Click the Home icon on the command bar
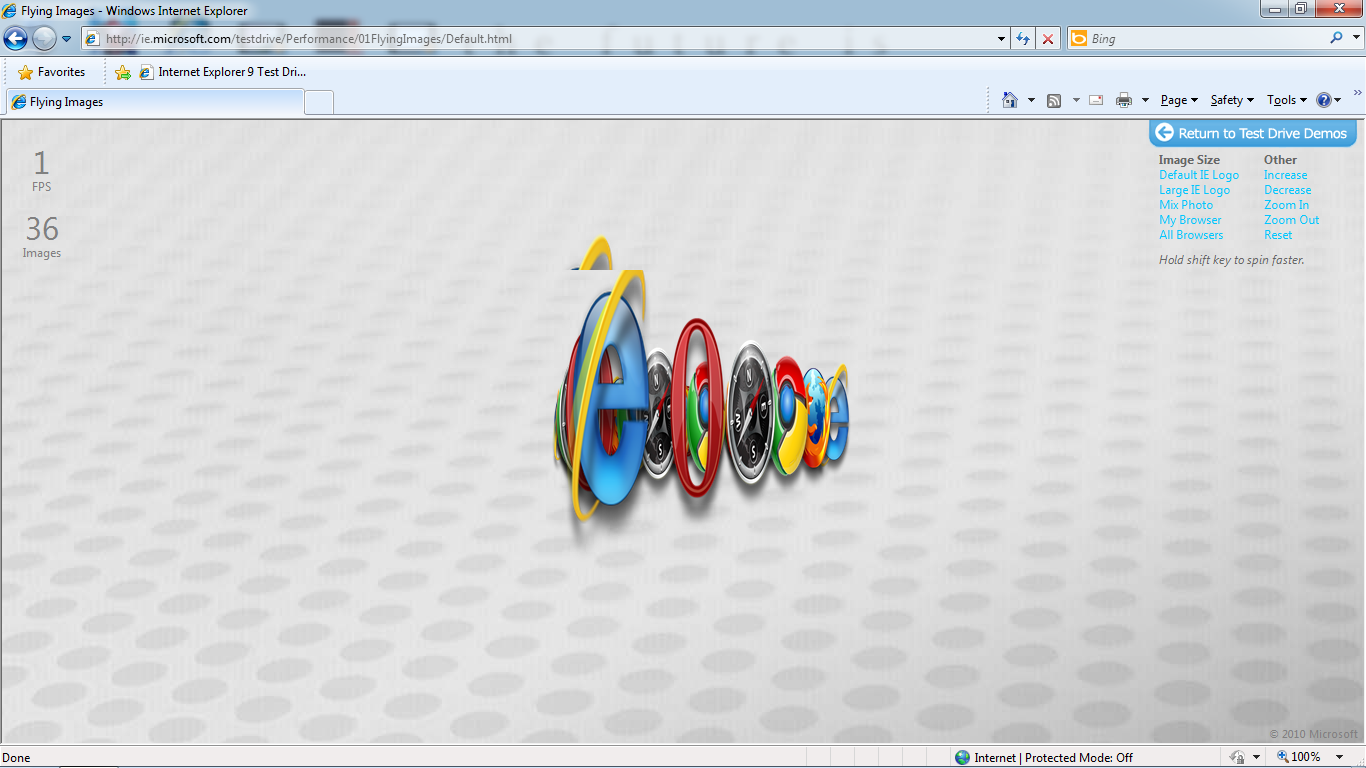This screenshot has width=1366, height=768. (1010, 100)
